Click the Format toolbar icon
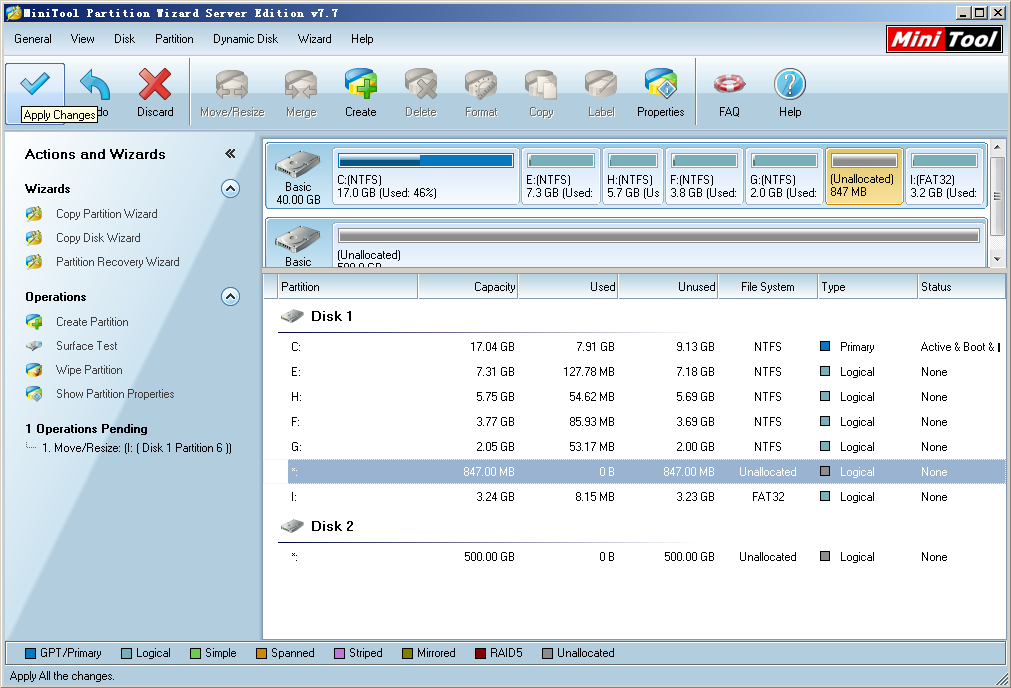Viewport: 1011px width, 688px height. coord(481,85)
